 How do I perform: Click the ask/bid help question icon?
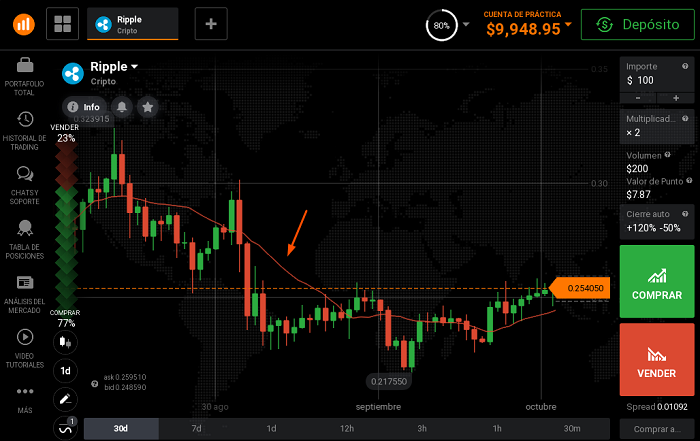pyautogui.click(x=95, y=384)
